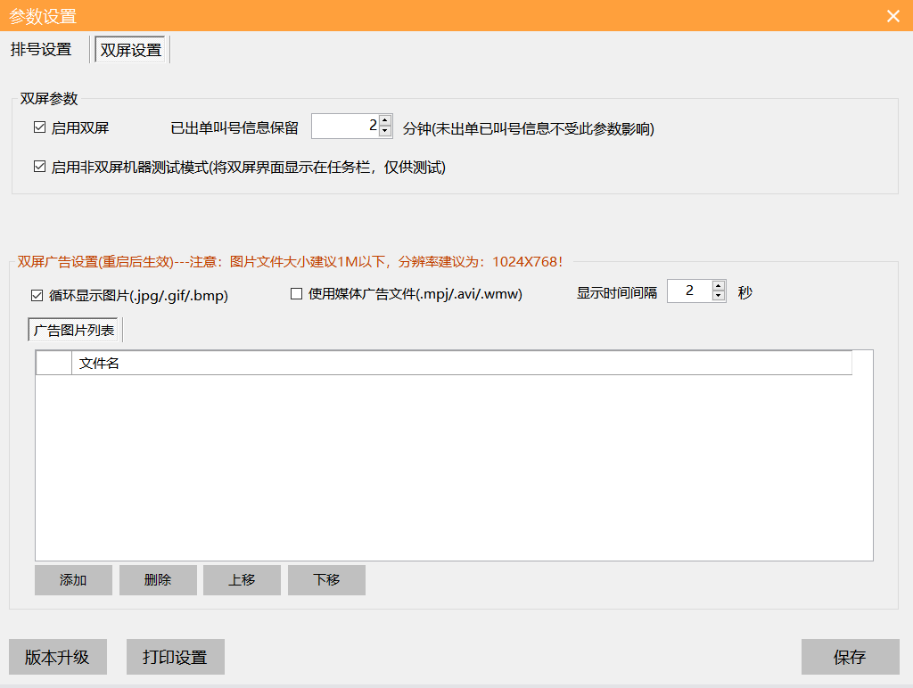Increase 显示时间间隔 seconds with up arrow
Viewport: 913px width, 688px height.
718,285
